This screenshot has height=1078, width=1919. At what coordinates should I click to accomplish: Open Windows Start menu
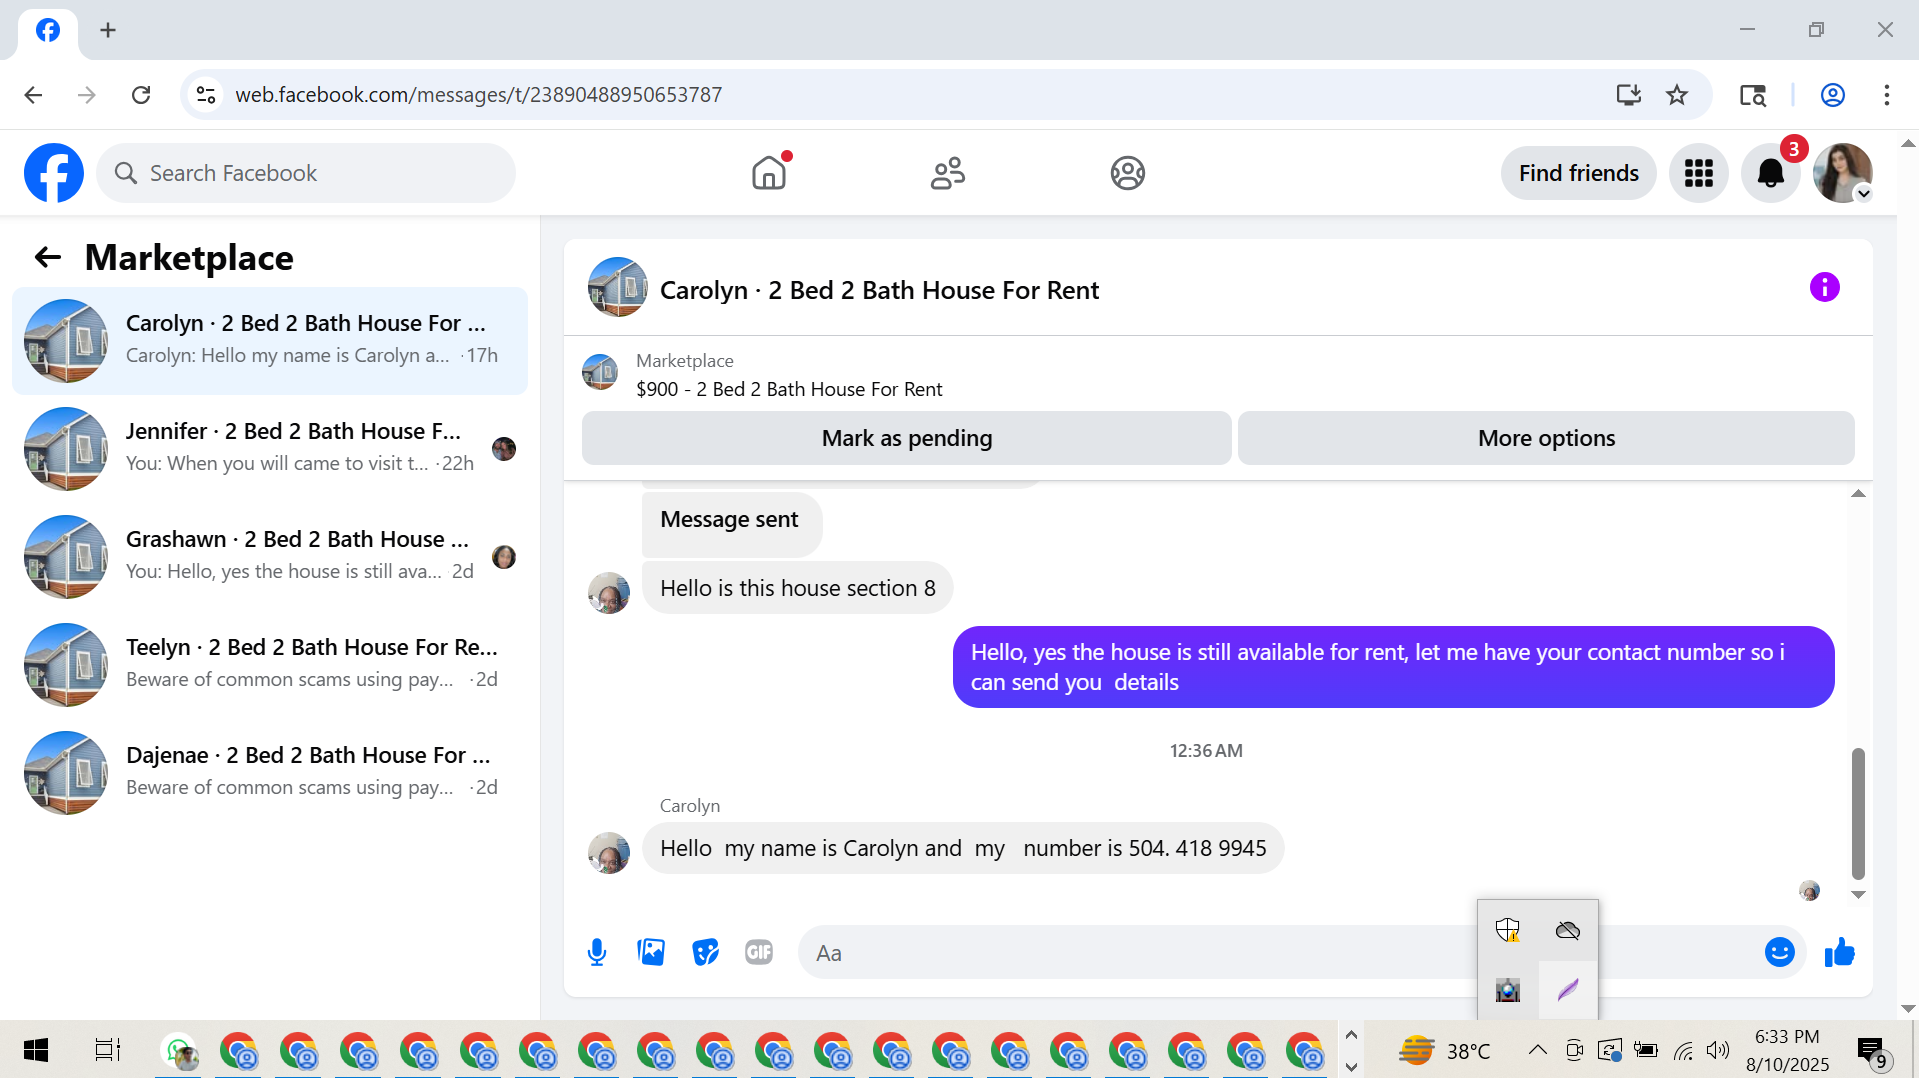tap(35, 1050)
